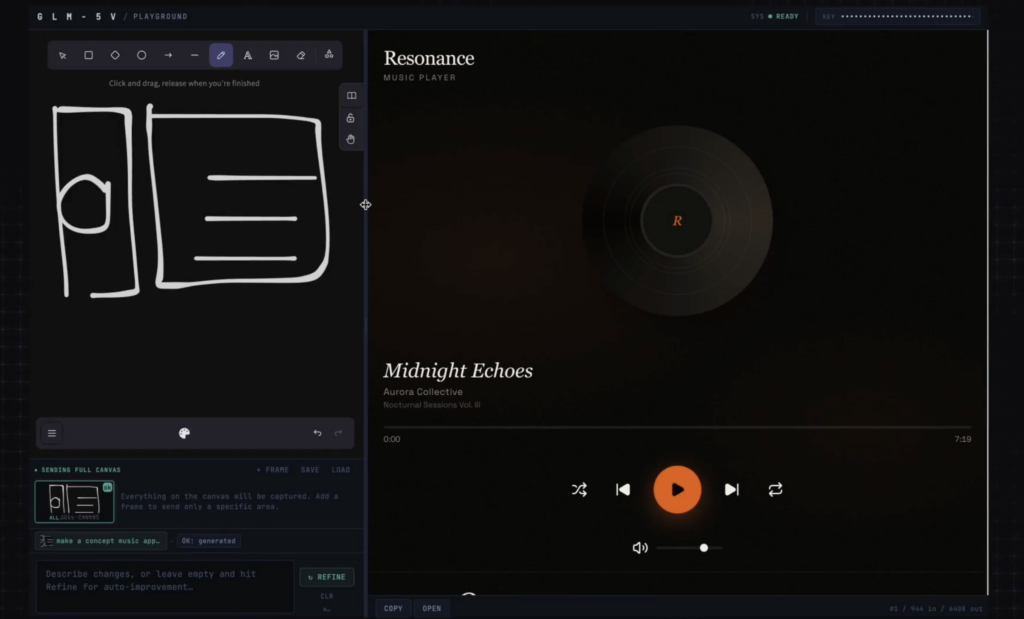The image size is (1024, 619).
Task: Open the more shapes tools menu
Action: (x=329, y=56)
